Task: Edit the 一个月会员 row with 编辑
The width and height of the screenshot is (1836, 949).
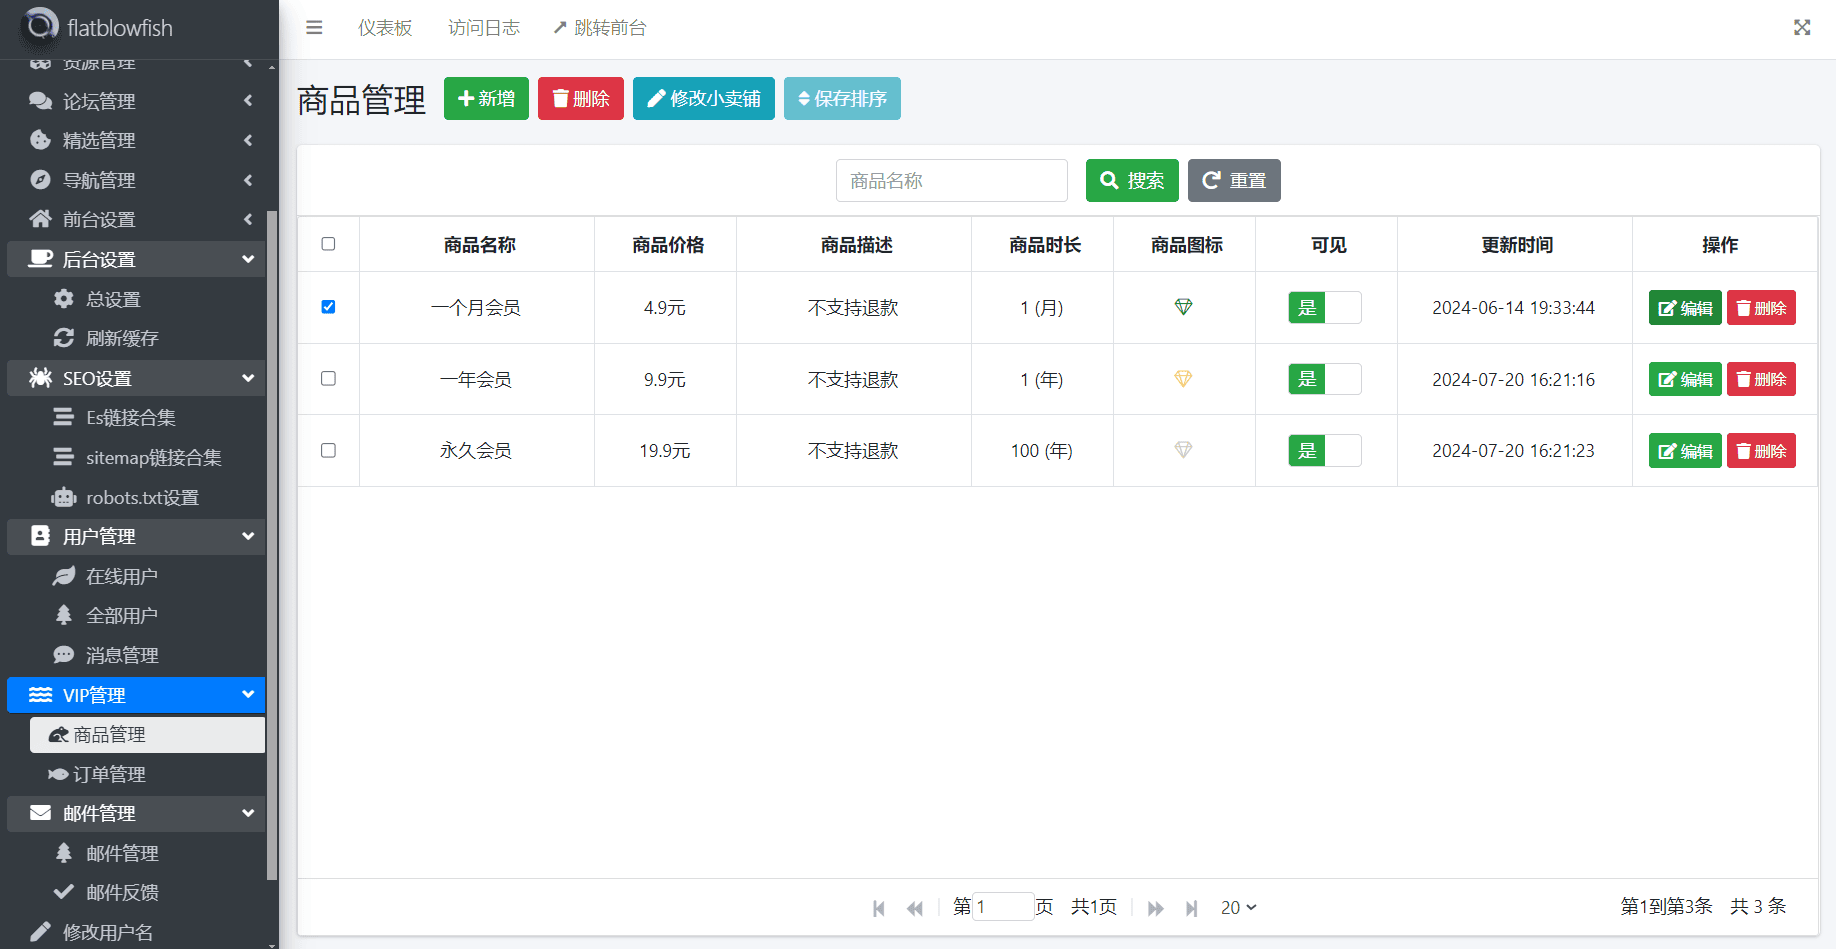Action: [1685, 308]
